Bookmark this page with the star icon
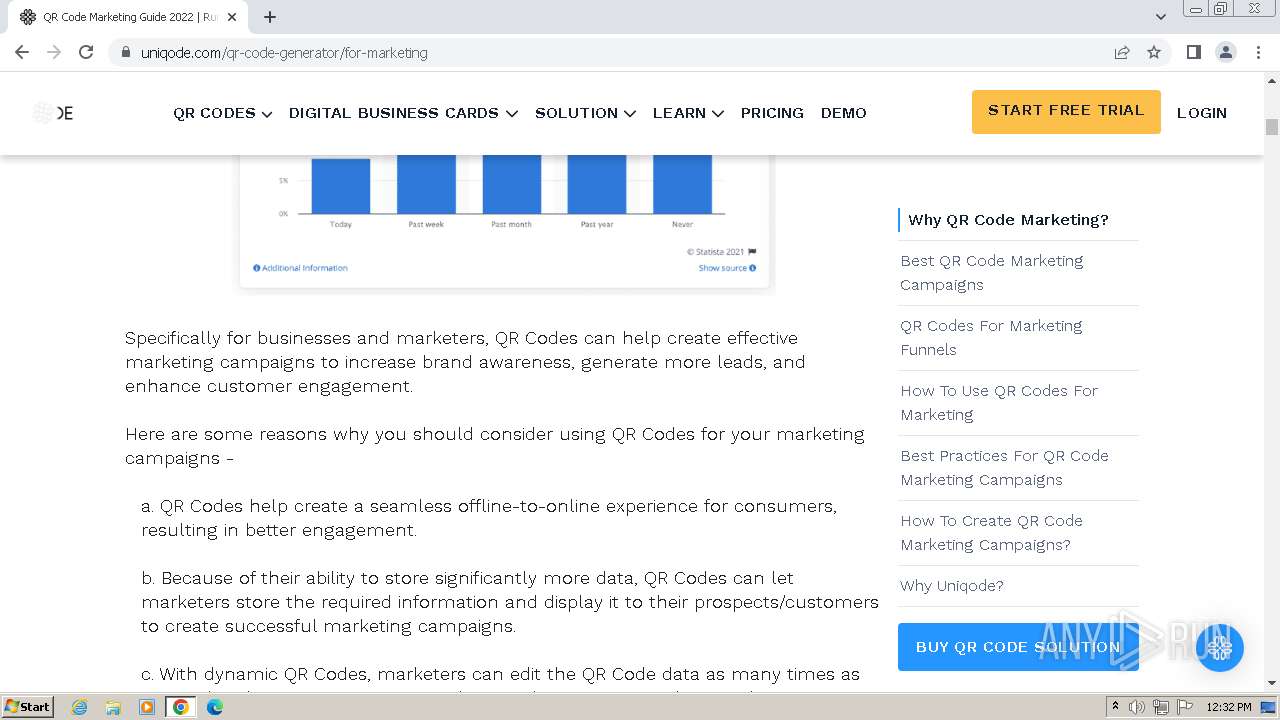The height and width of the screenshot is (720, 1280). pyautogui.click(x=1154, y=52)
